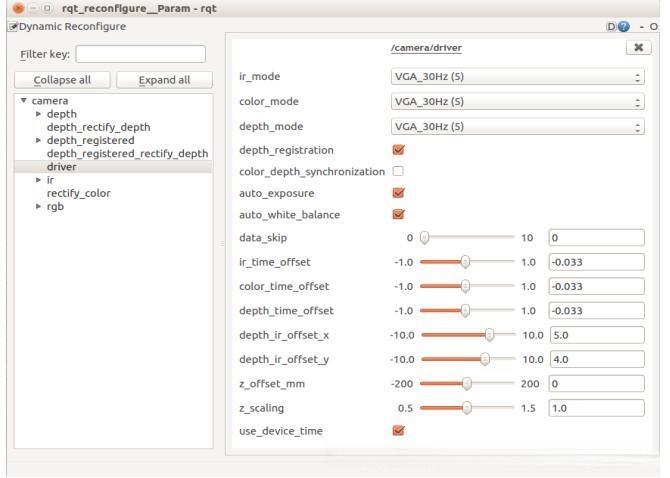670x478 pixels.
Task: Toggle depth_registration checkbox
Action: pos(398,150)
